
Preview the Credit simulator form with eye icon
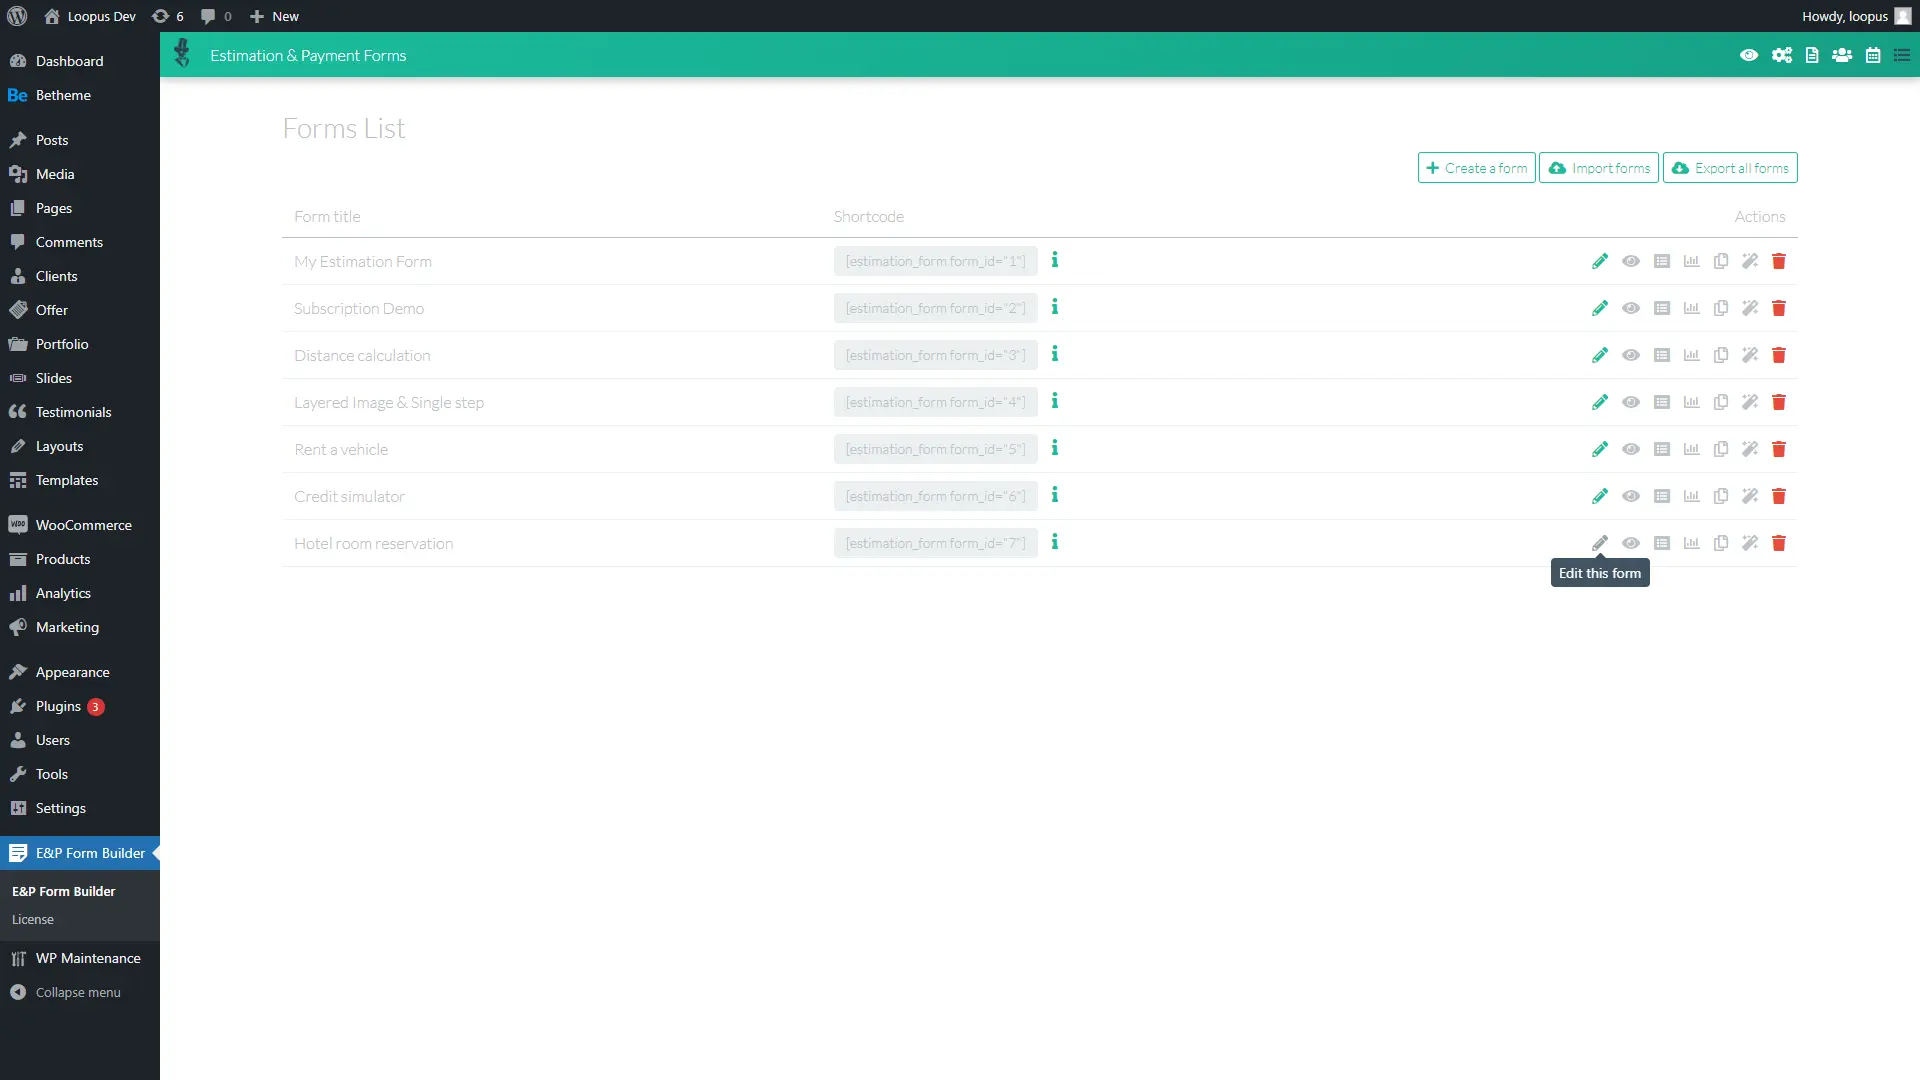1631,496
